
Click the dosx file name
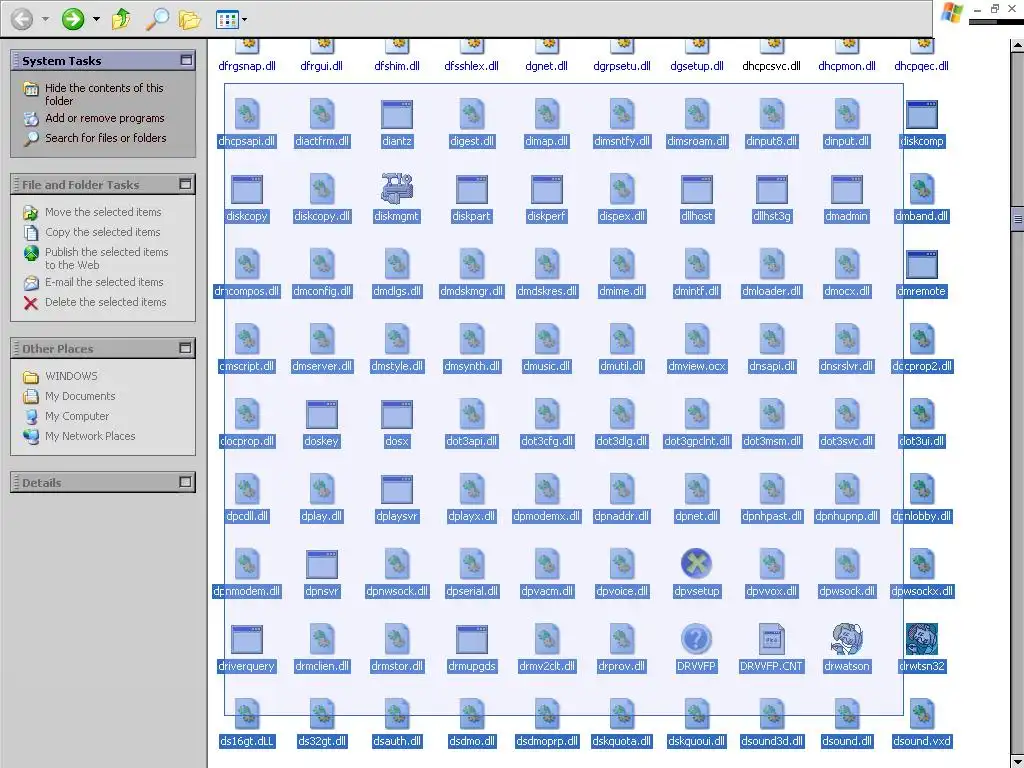tap(396, 441)
